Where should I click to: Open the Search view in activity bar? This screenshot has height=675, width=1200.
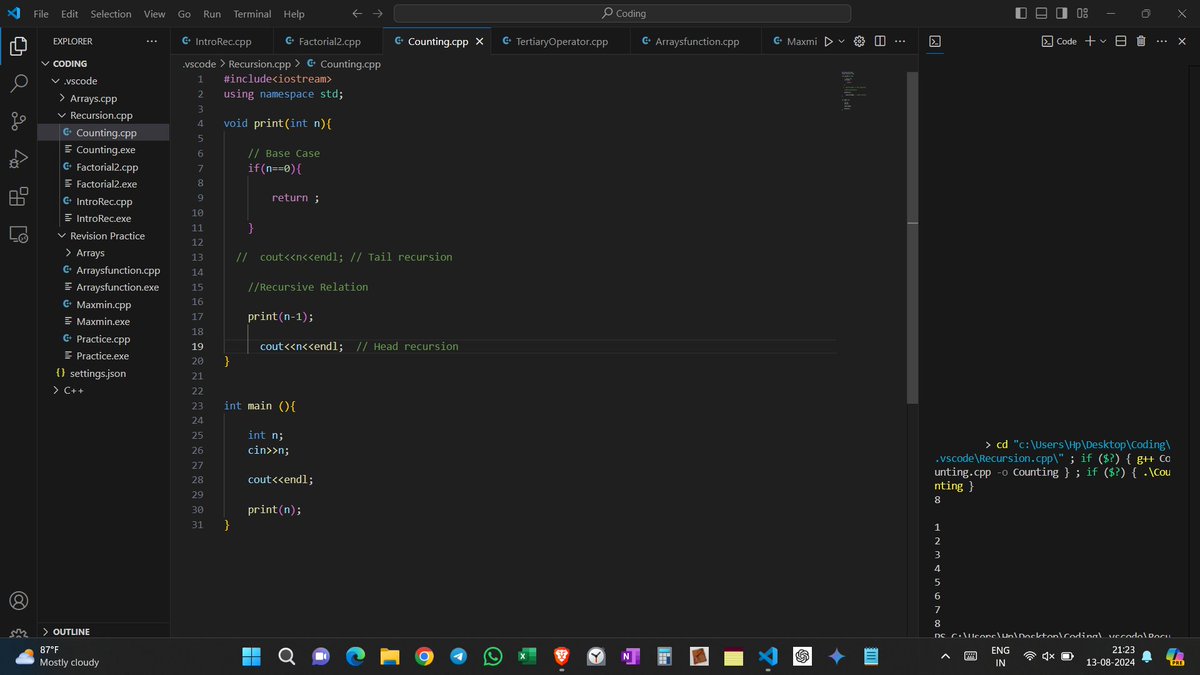[18, 84]
